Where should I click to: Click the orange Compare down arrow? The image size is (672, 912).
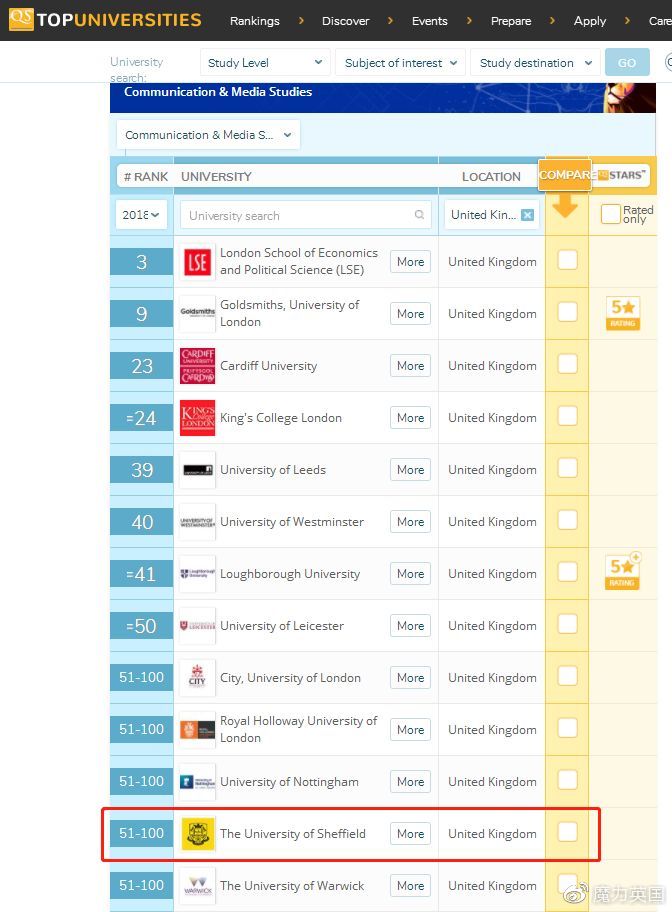(564, 206)
